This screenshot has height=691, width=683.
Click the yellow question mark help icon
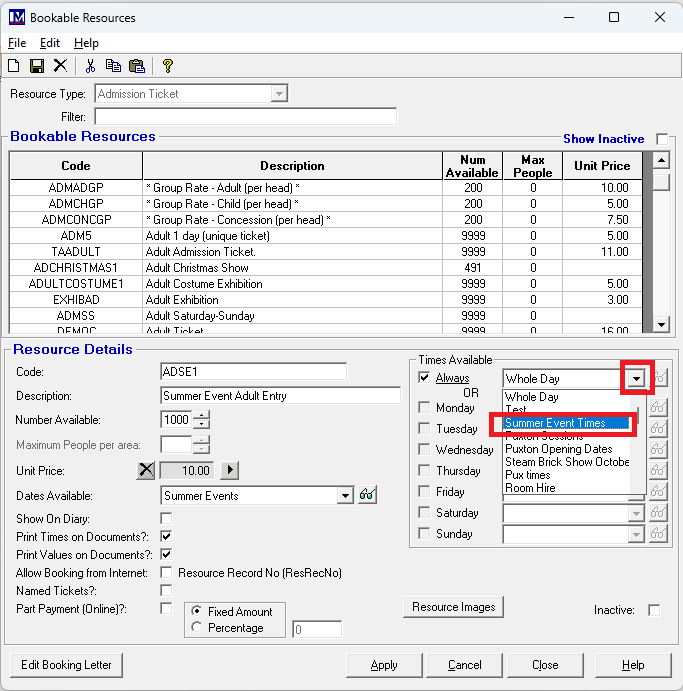tap(167, 66)
